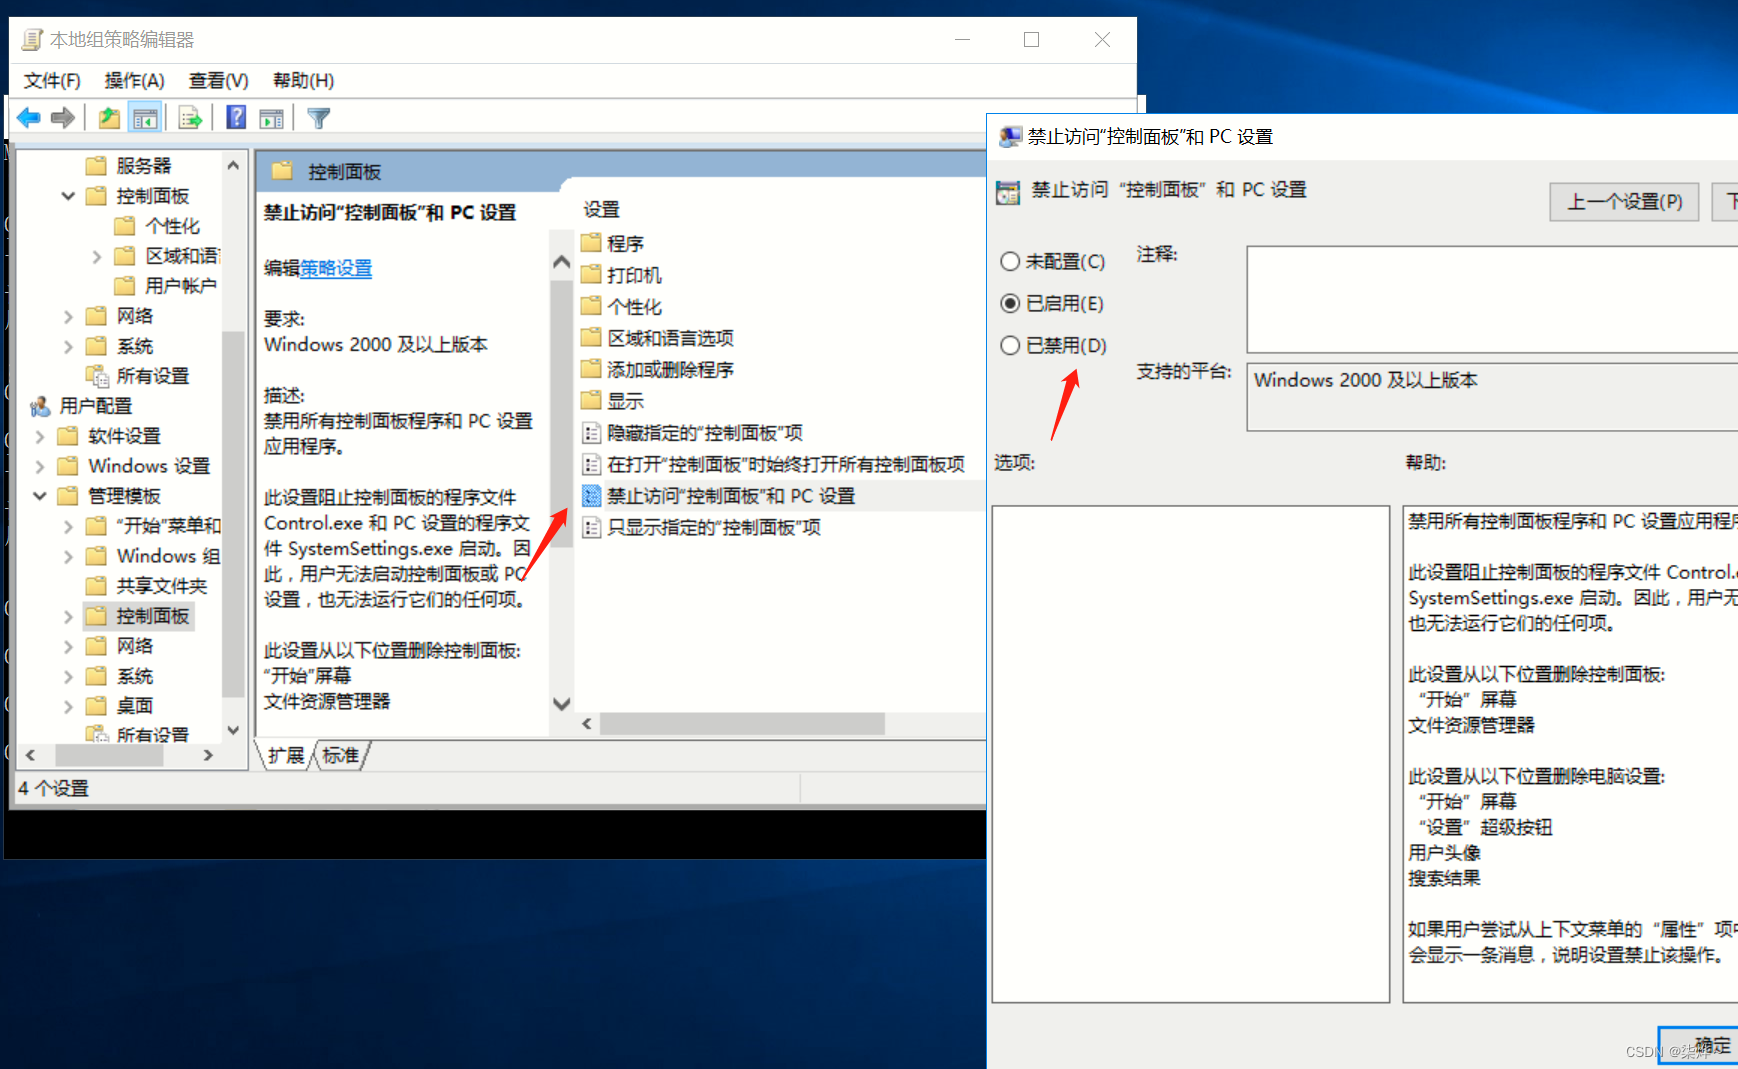Collapse the upper 控制面板 tree node
The image size is (1738, 1069).
pos(68,195)
